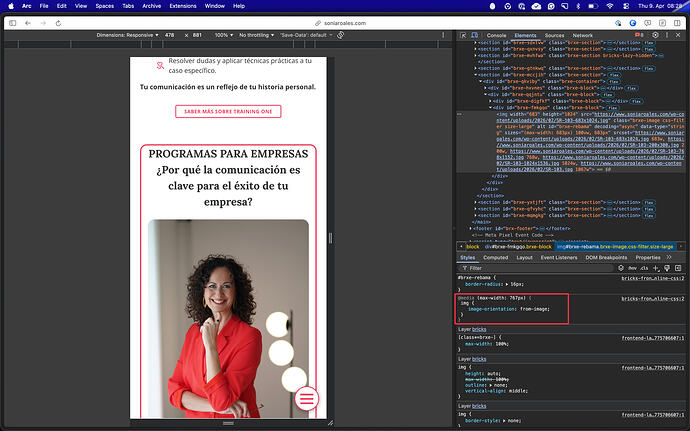
Task: Open the DevTools kebab menu
Action: coord(667,35)
